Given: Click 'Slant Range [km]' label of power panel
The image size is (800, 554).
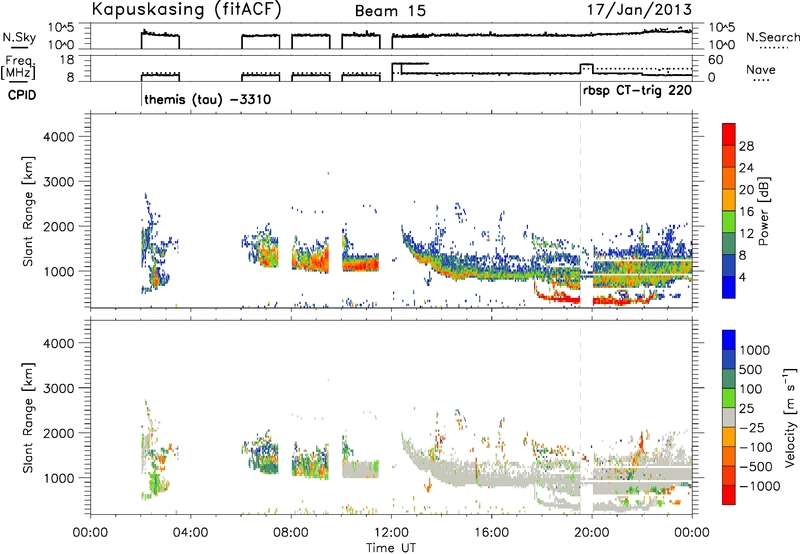Looking at the screenshot, I should pos(28,211).
